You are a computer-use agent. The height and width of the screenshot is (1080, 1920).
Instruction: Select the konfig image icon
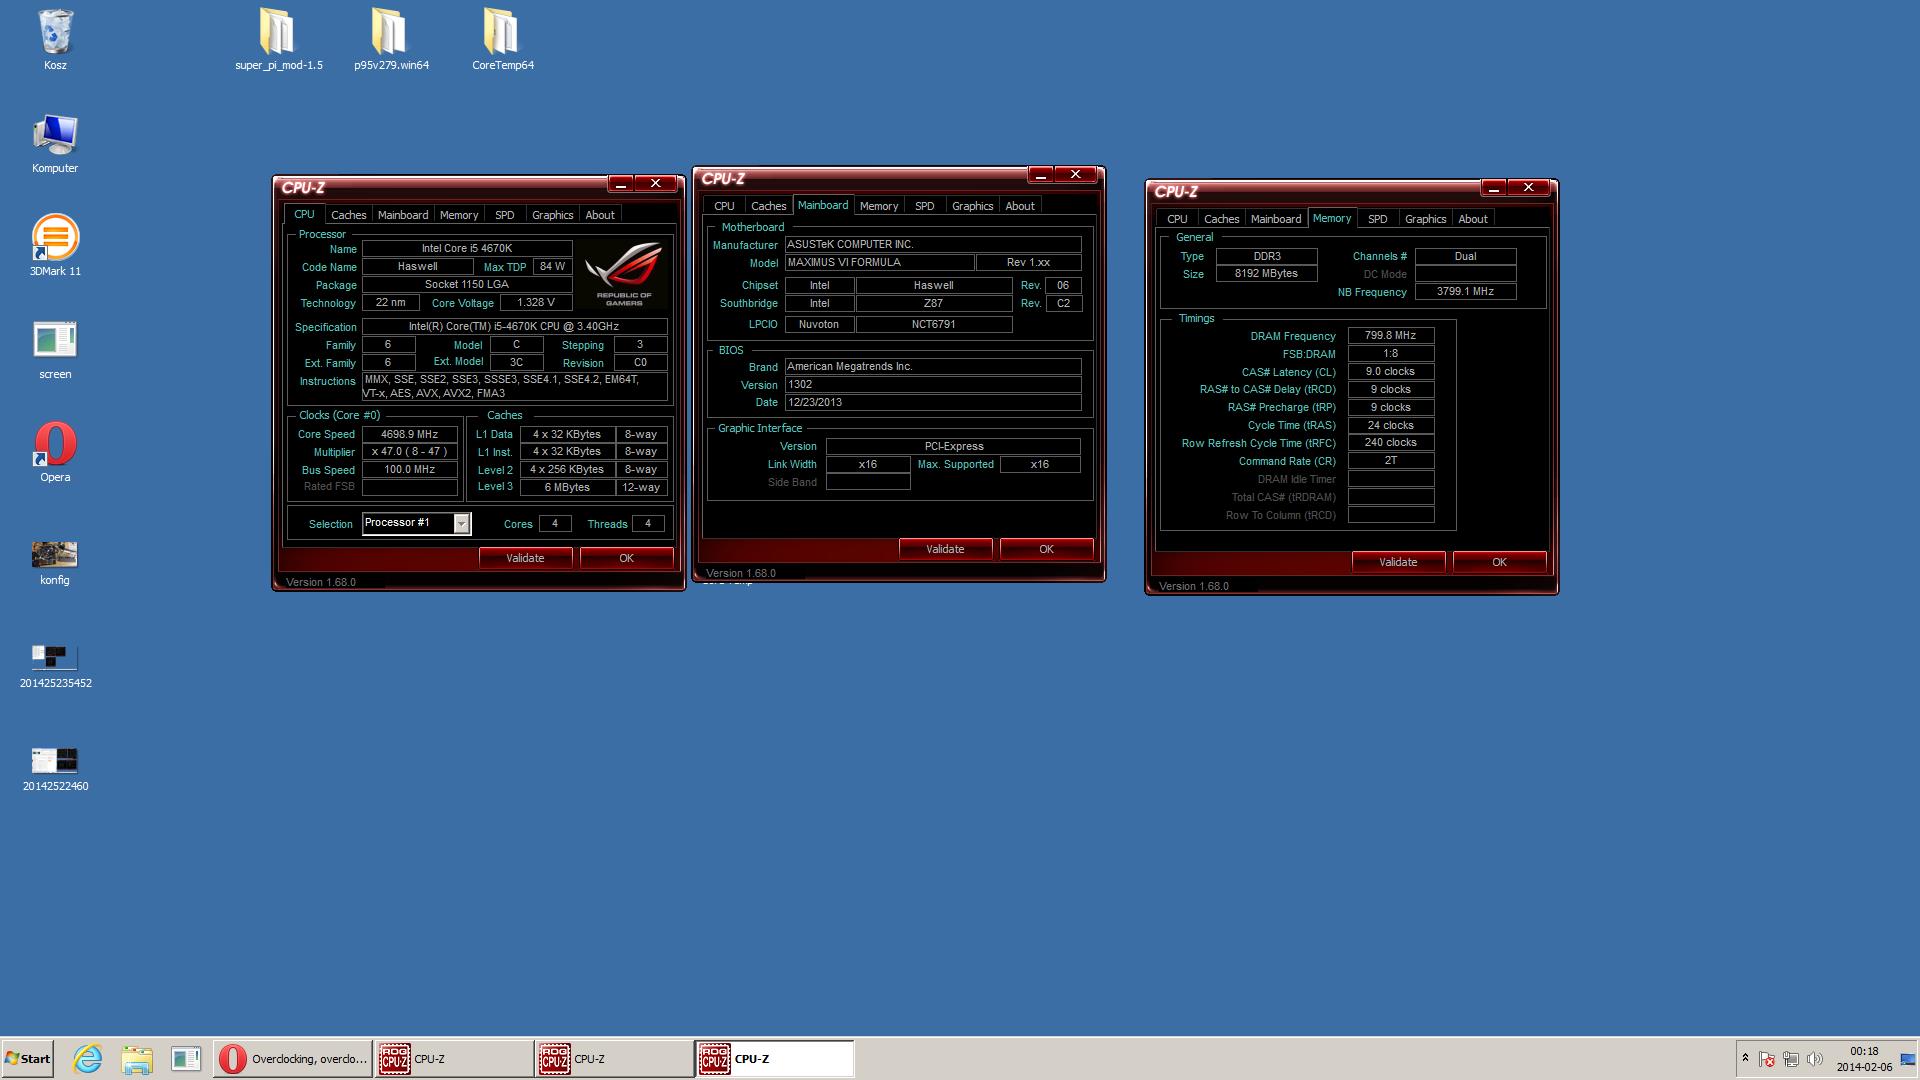pyautogui.click(x=55, y=563)
